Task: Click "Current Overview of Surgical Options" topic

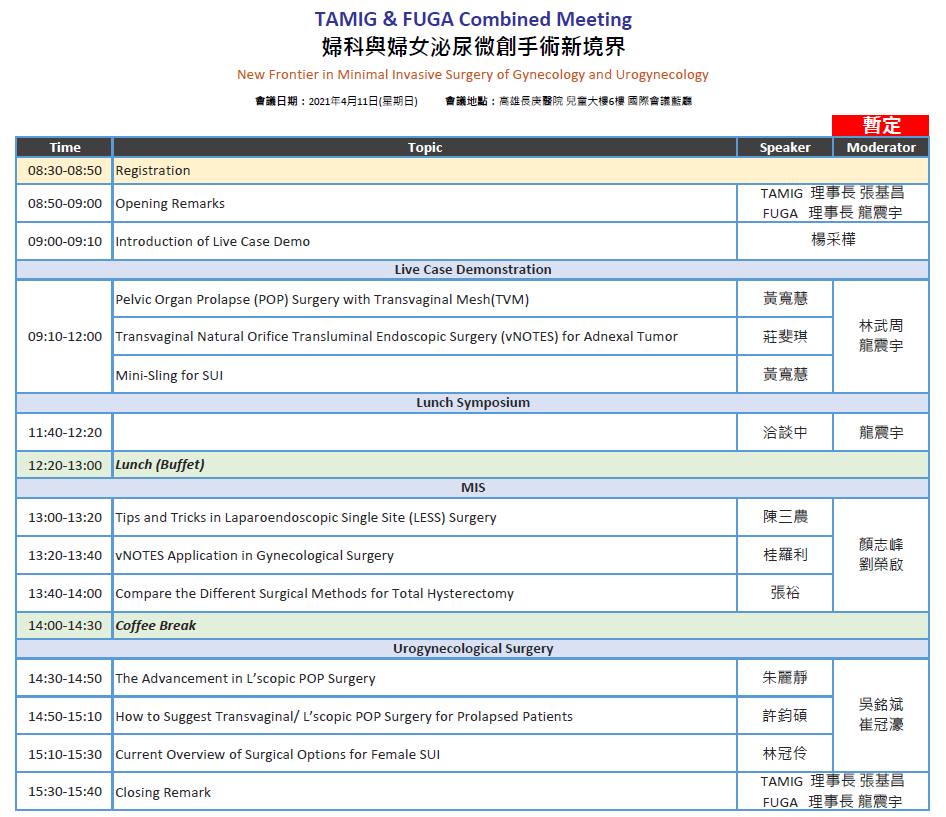Action: pos(278,755)
